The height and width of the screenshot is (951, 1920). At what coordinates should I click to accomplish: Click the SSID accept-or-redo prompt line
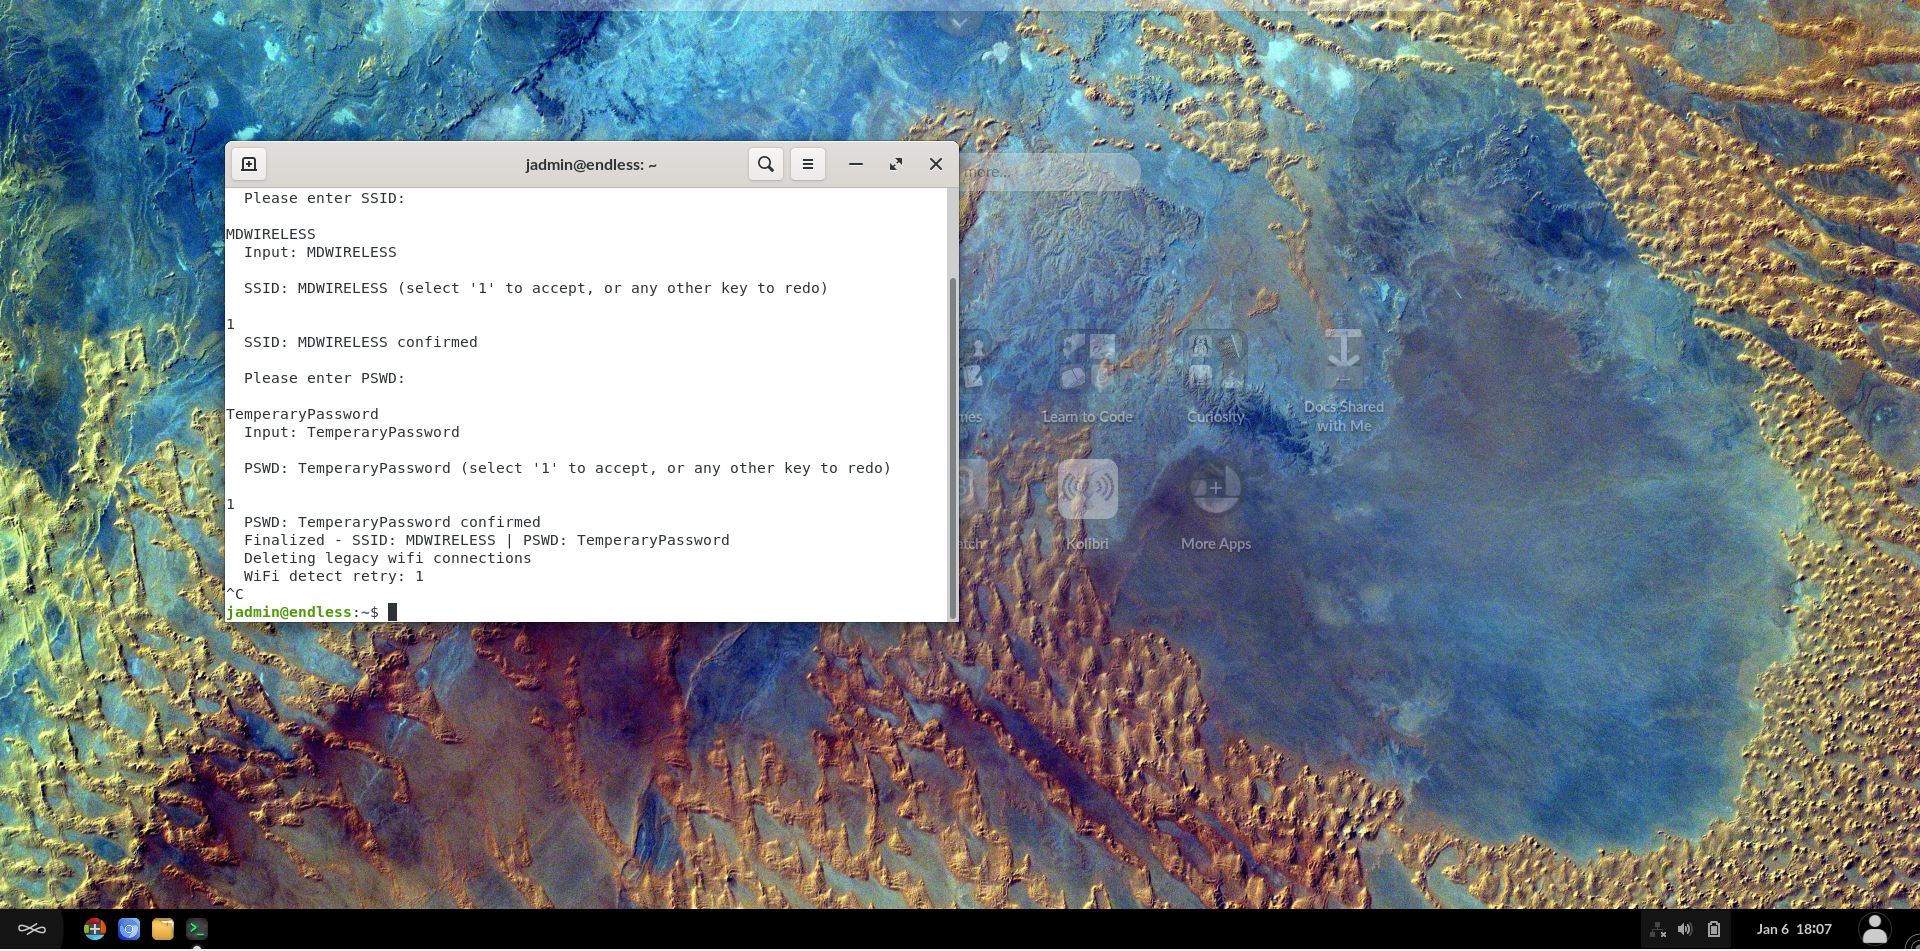coord(536,288)
